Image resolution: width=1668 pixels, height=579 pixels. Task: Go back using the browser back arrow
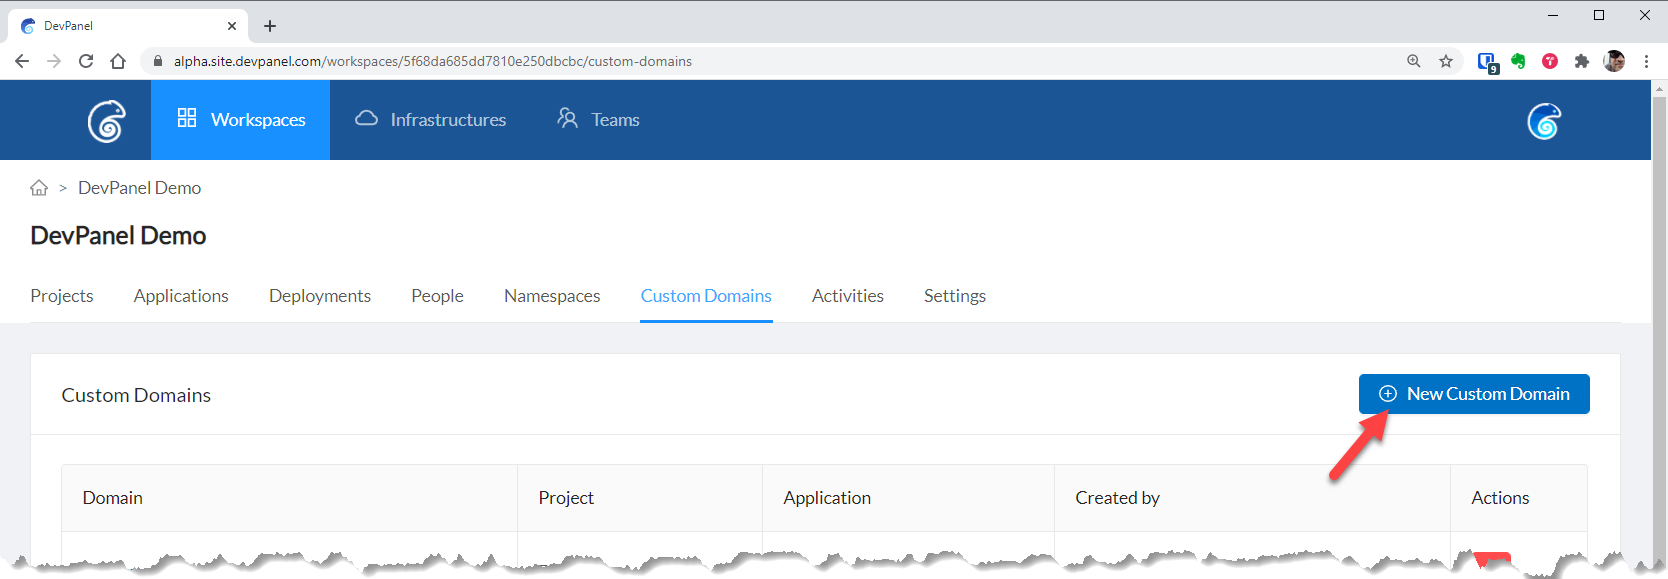tap(22, 61)
